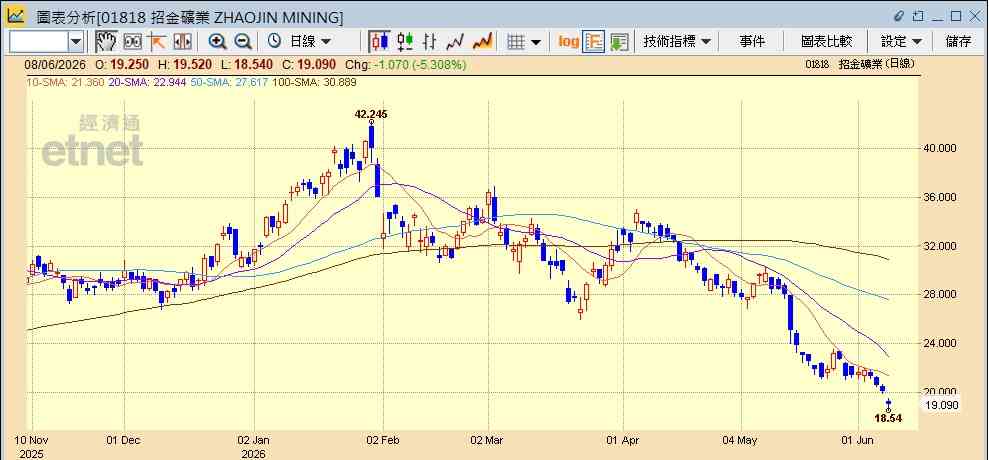Toggle the highlighted data legend icon
The image size is (989, 460).
click(594, 42)
